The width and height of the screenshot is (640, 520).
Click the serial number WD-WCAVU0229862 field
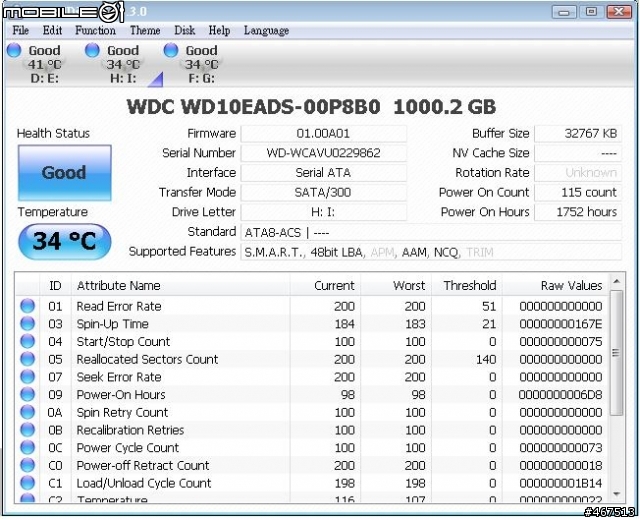pyautogui.click(x=323, y=153)
